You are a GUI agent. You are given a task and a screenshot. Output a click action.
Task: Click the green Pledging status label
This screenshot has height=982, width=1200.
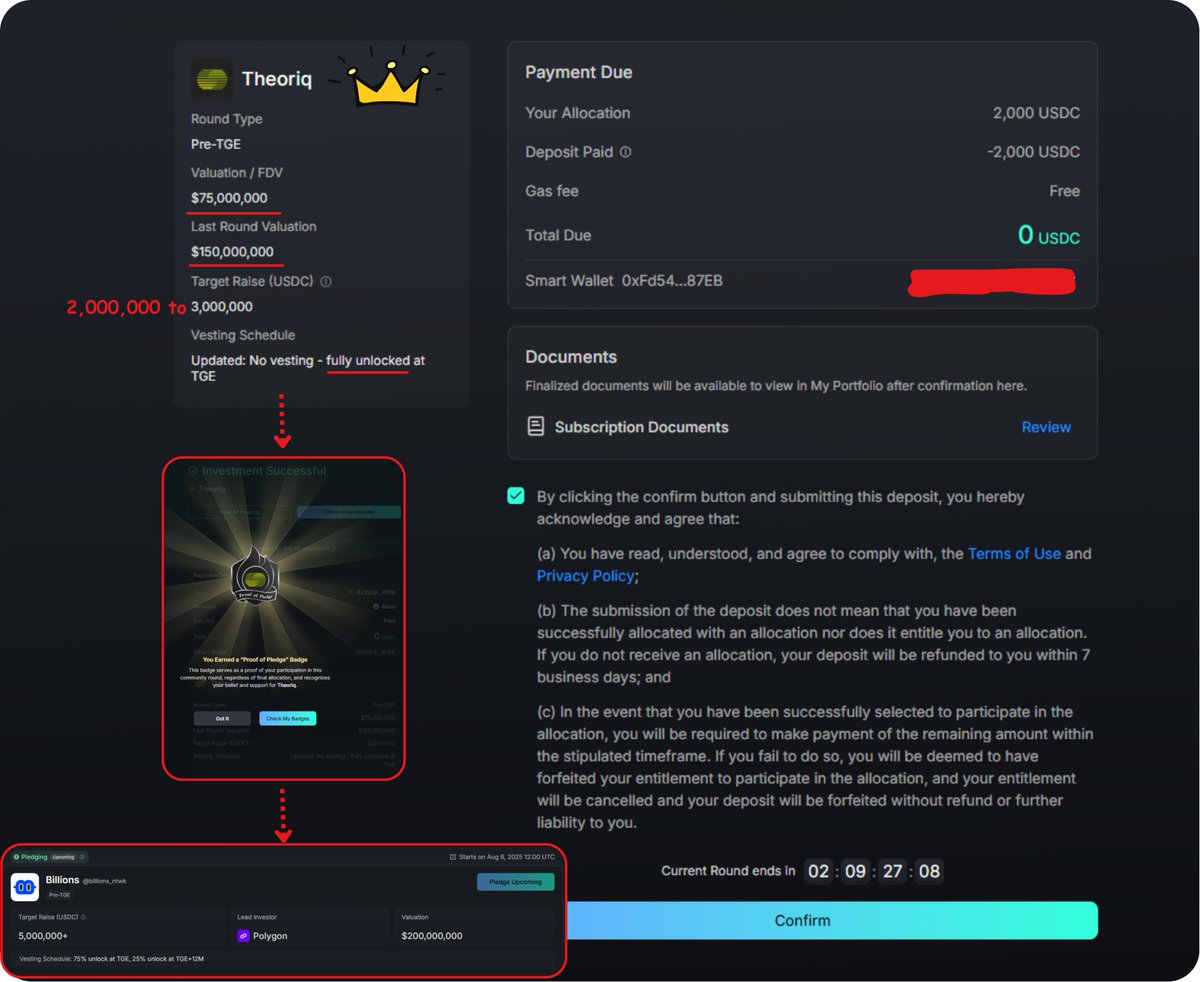(x=34, y=857)
